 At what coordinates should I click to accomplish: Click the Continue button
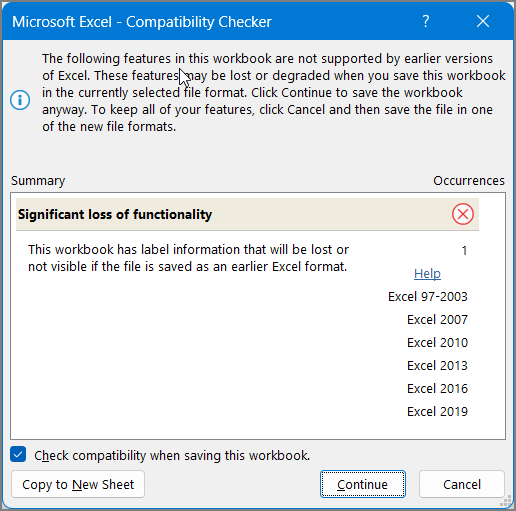[363, 484]
